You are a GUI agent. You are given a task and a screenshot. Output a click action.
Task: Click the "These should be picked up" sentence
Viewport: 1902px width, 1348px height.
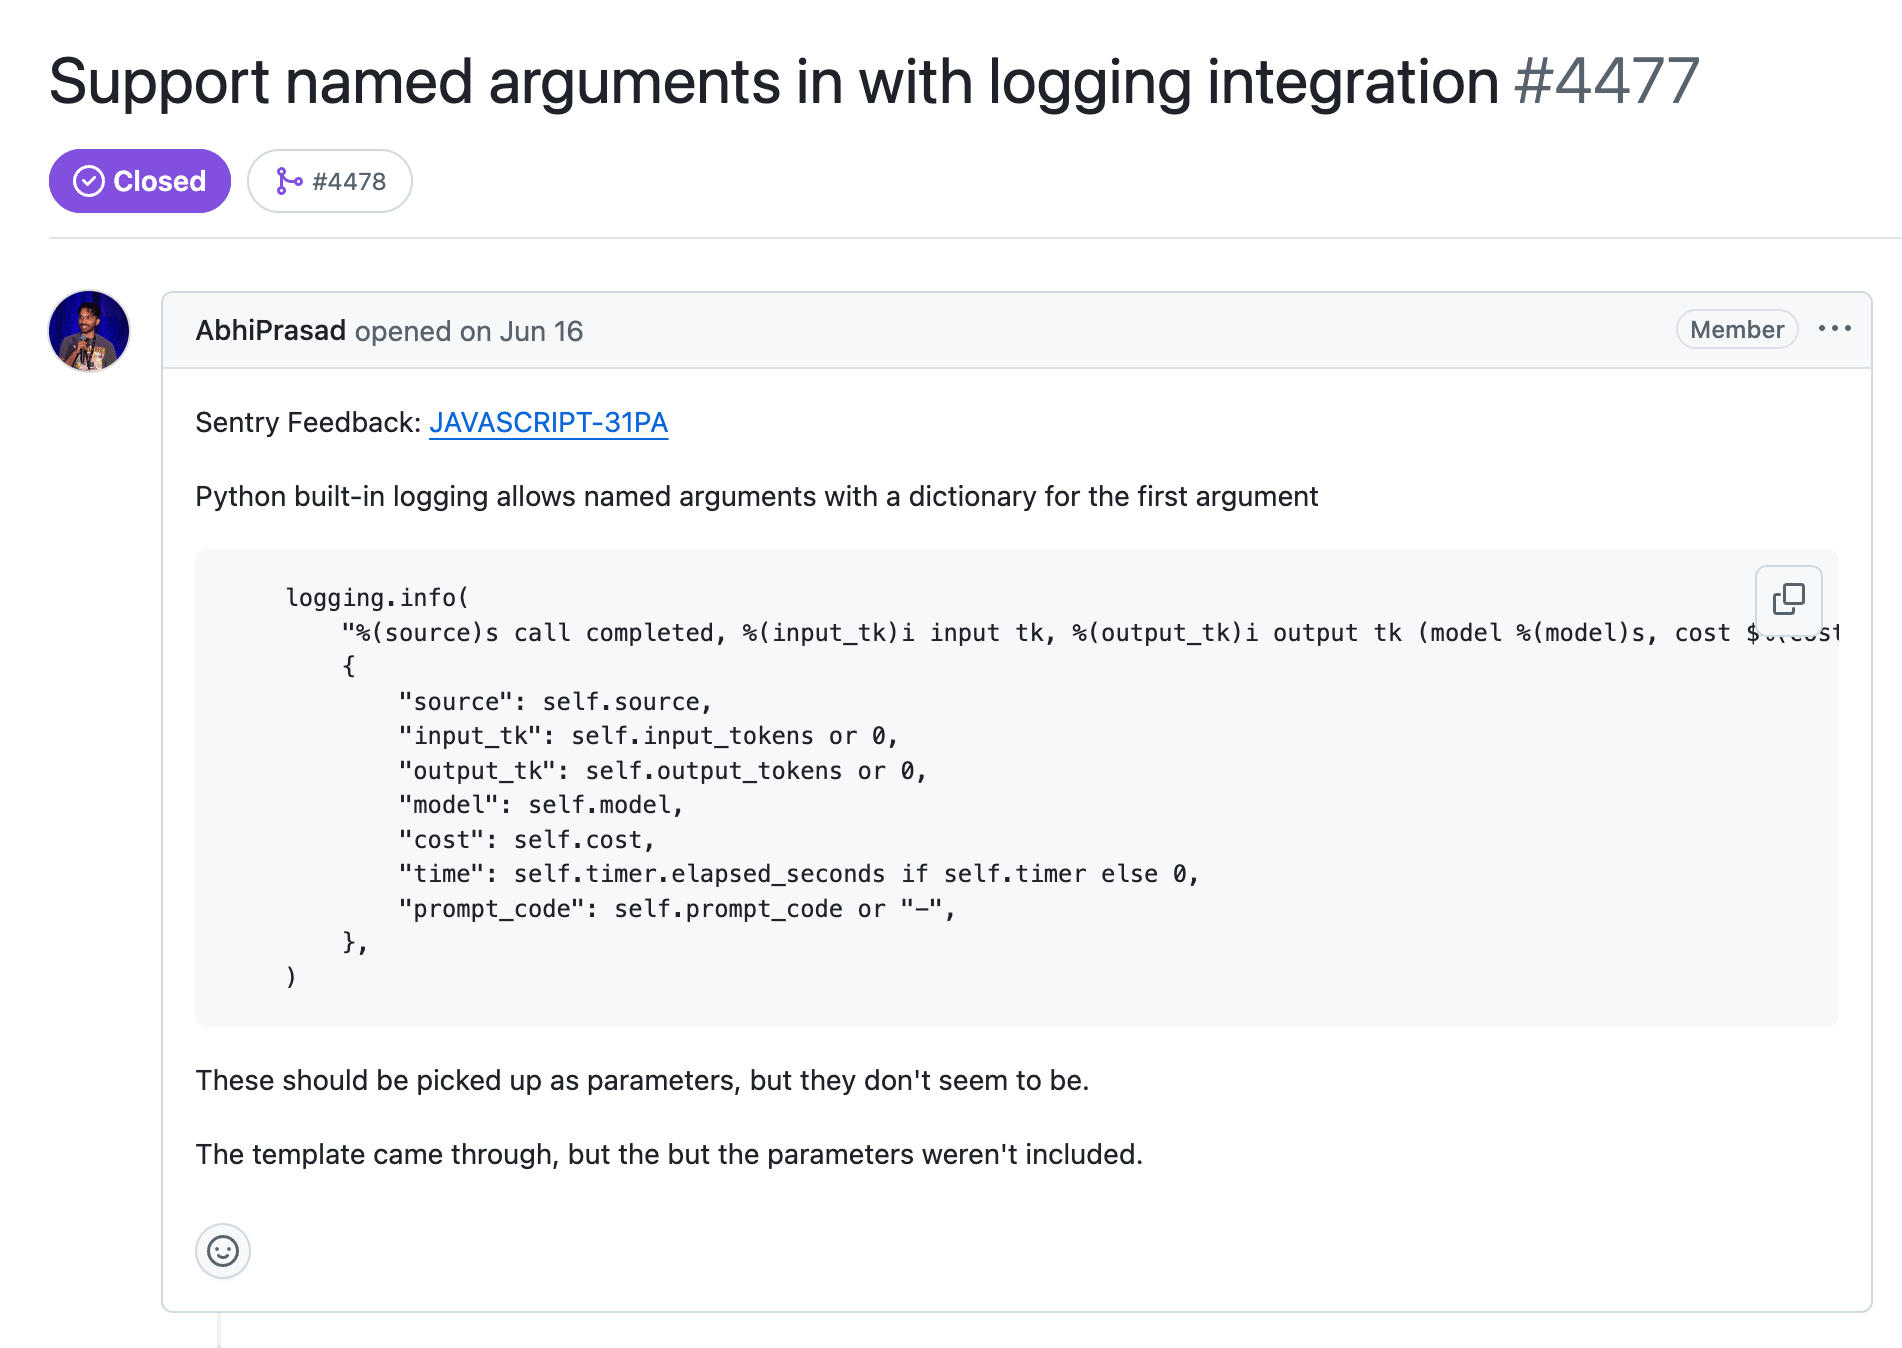tap(642, 1081)
